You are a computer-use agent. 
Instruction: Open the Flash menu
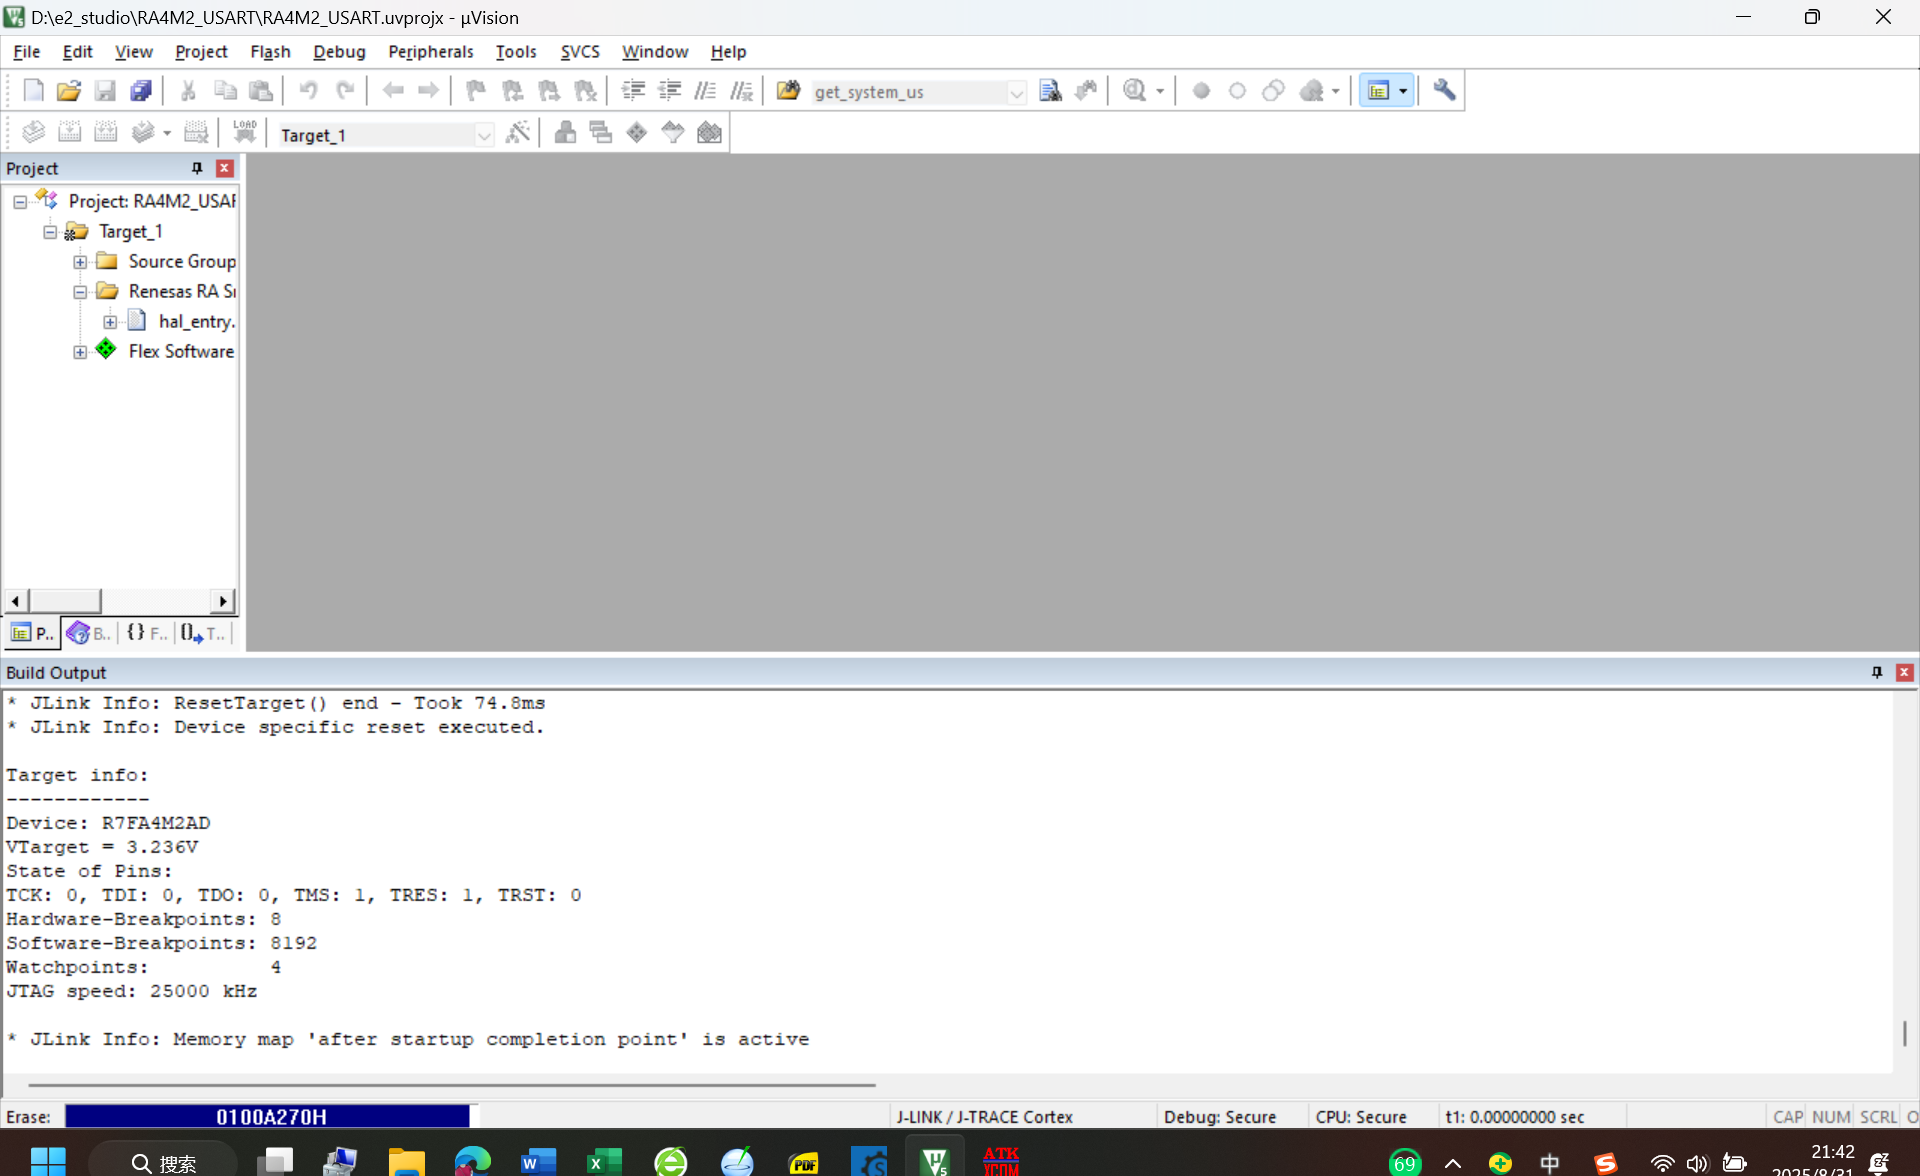coord(270,51)
